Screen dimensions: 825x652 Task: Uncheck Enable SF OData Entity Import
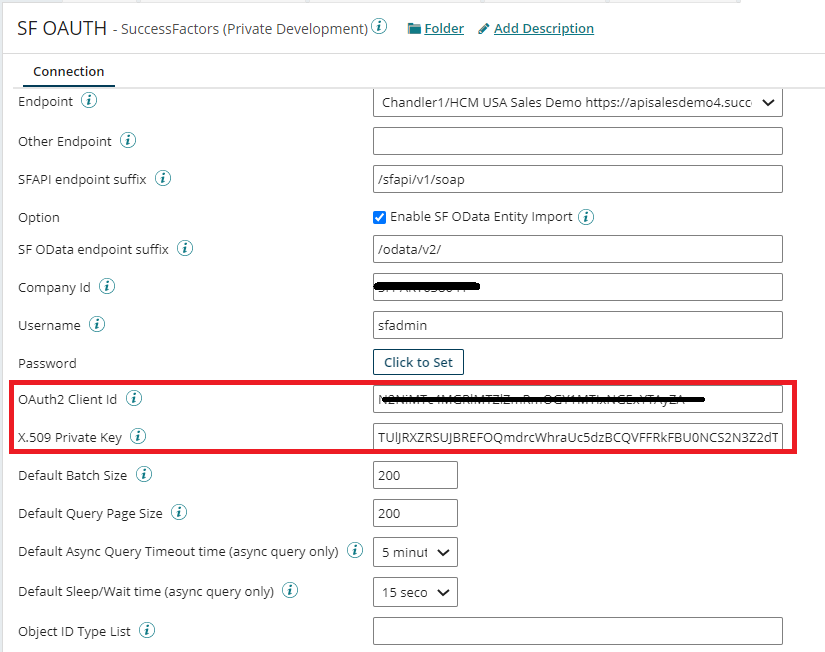[x=379, y=217]
